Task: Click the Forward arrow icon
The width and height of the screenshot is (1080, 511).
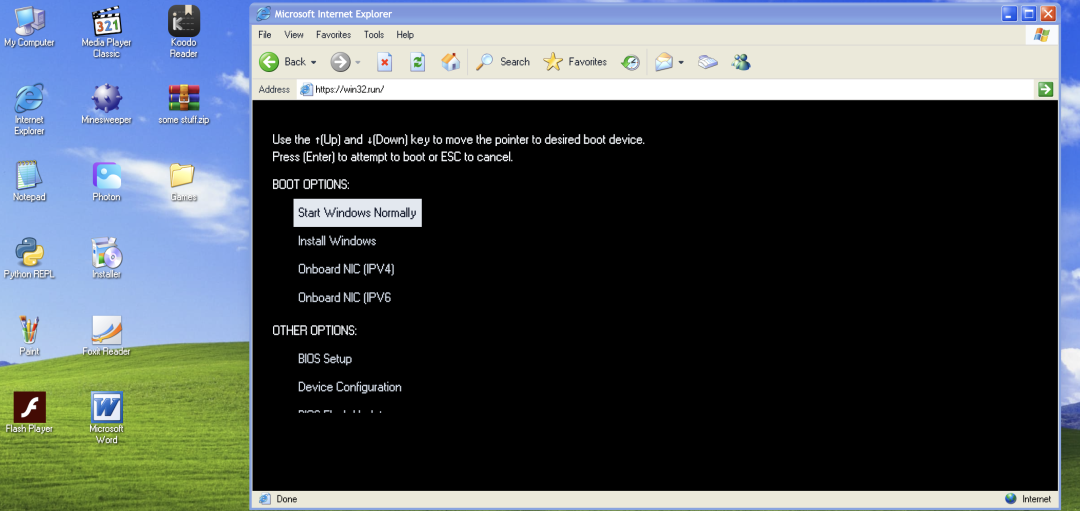Action: click(x=340, y=62)
